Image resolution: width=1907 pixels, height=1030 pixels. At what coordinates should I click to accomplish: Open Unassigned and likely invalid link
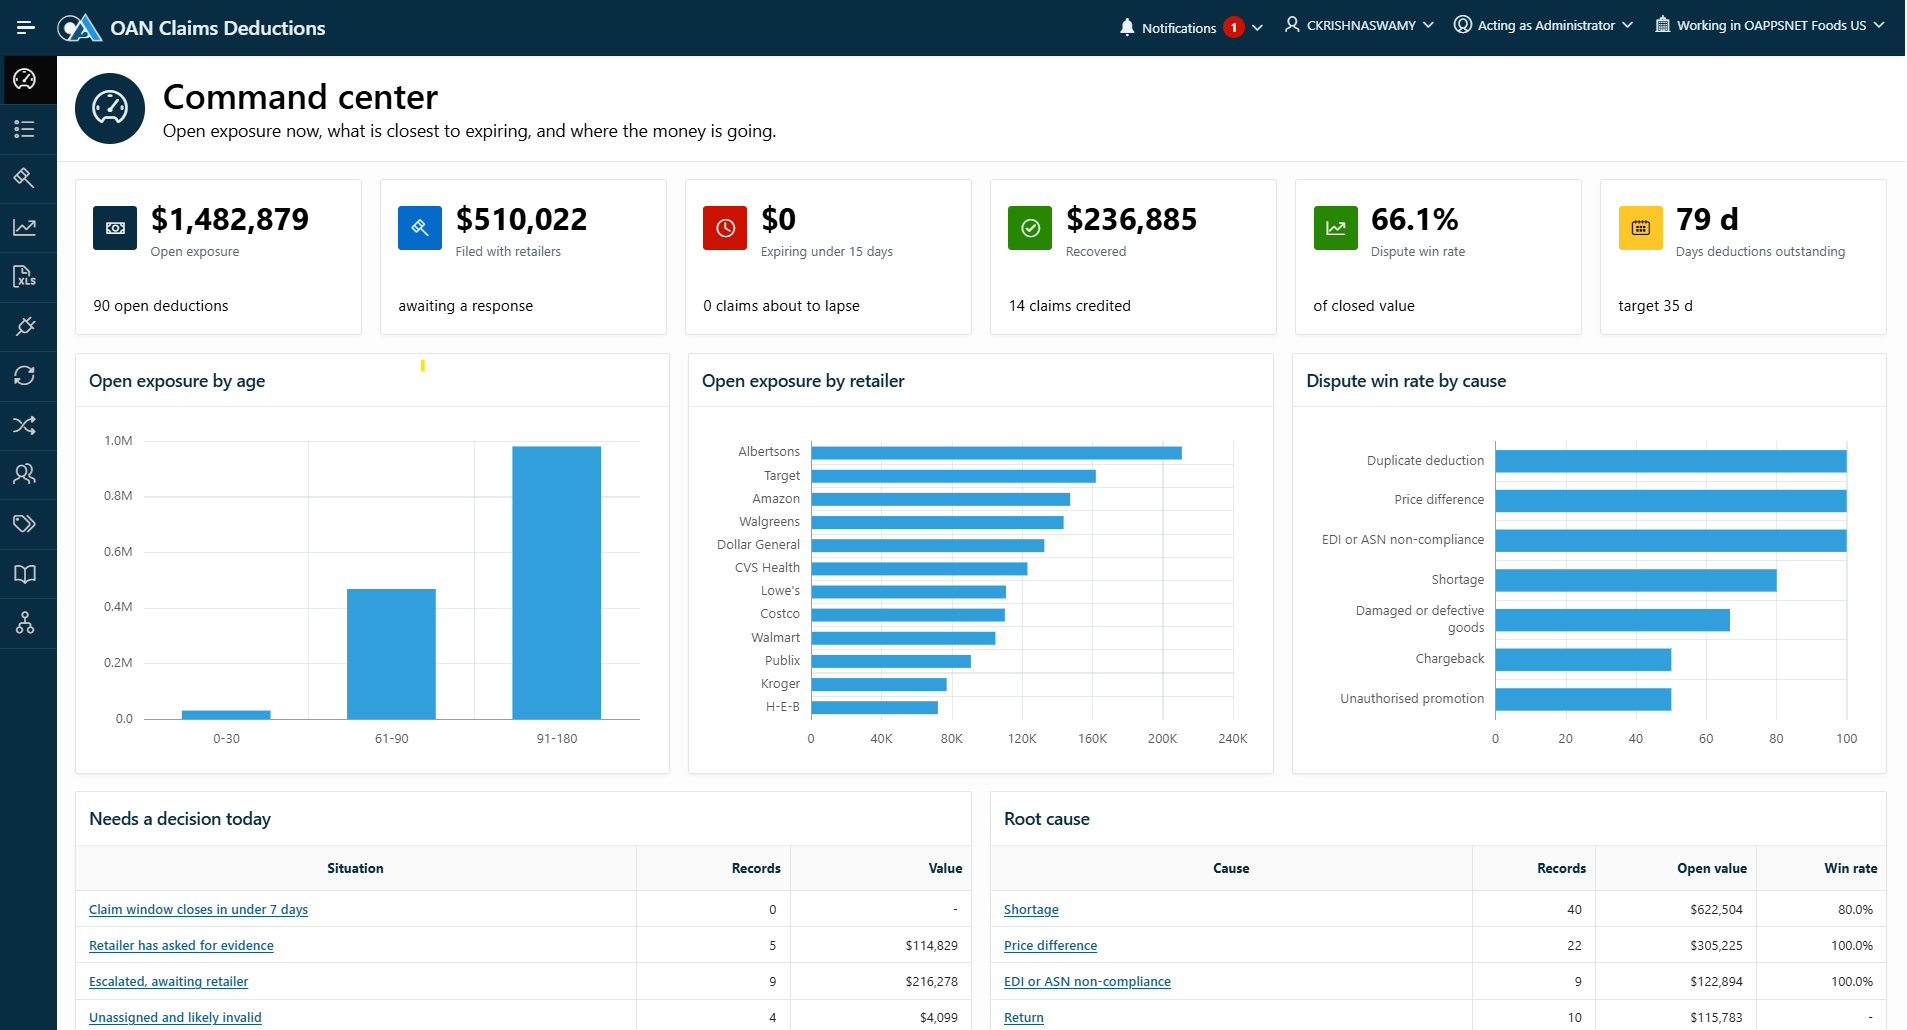[175, 1017]
